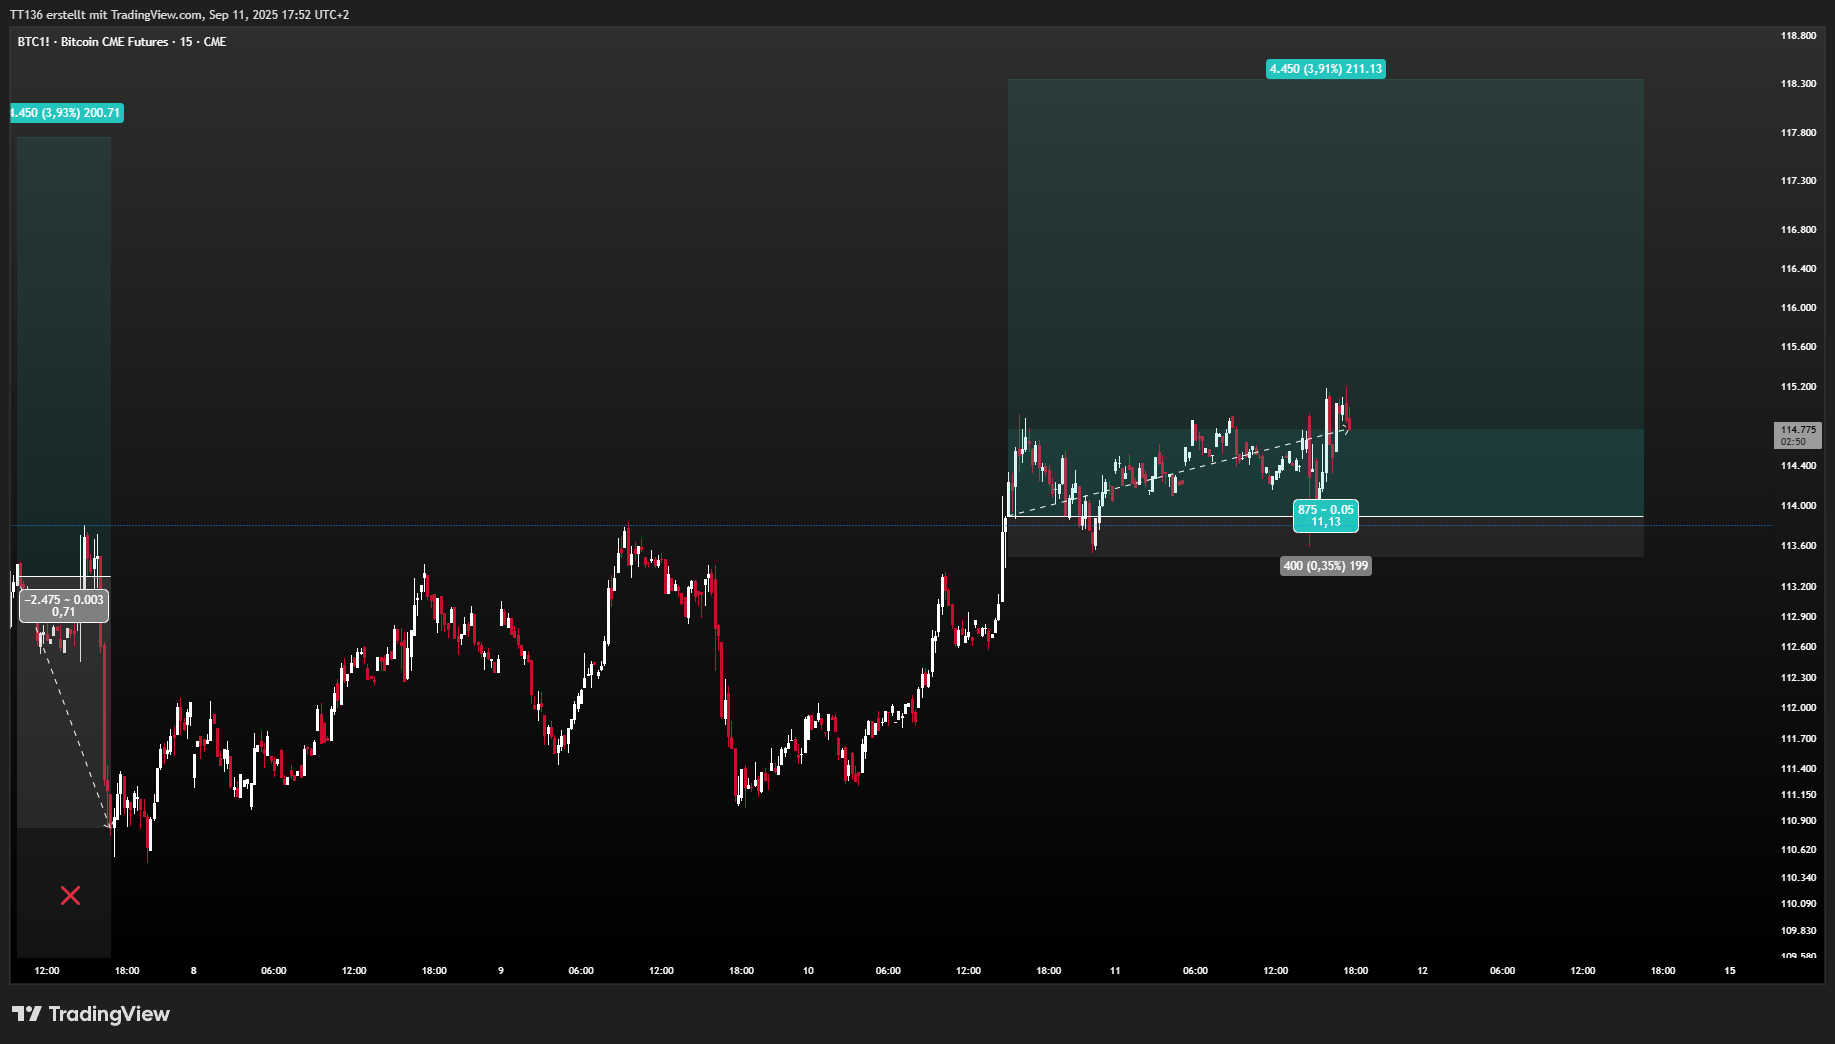
Task: Click the 118.800 price axis label
Action: (1798, 36)
